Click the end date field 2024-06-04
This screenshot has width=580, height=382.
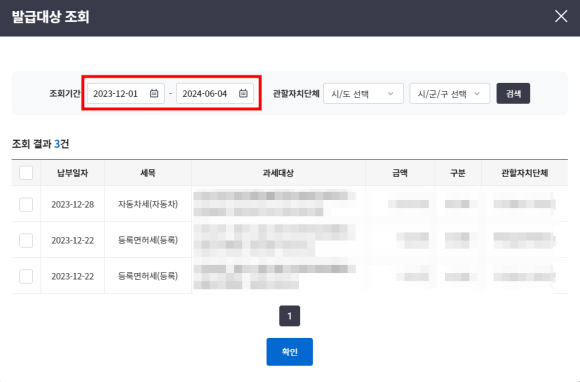click(215, 94)
